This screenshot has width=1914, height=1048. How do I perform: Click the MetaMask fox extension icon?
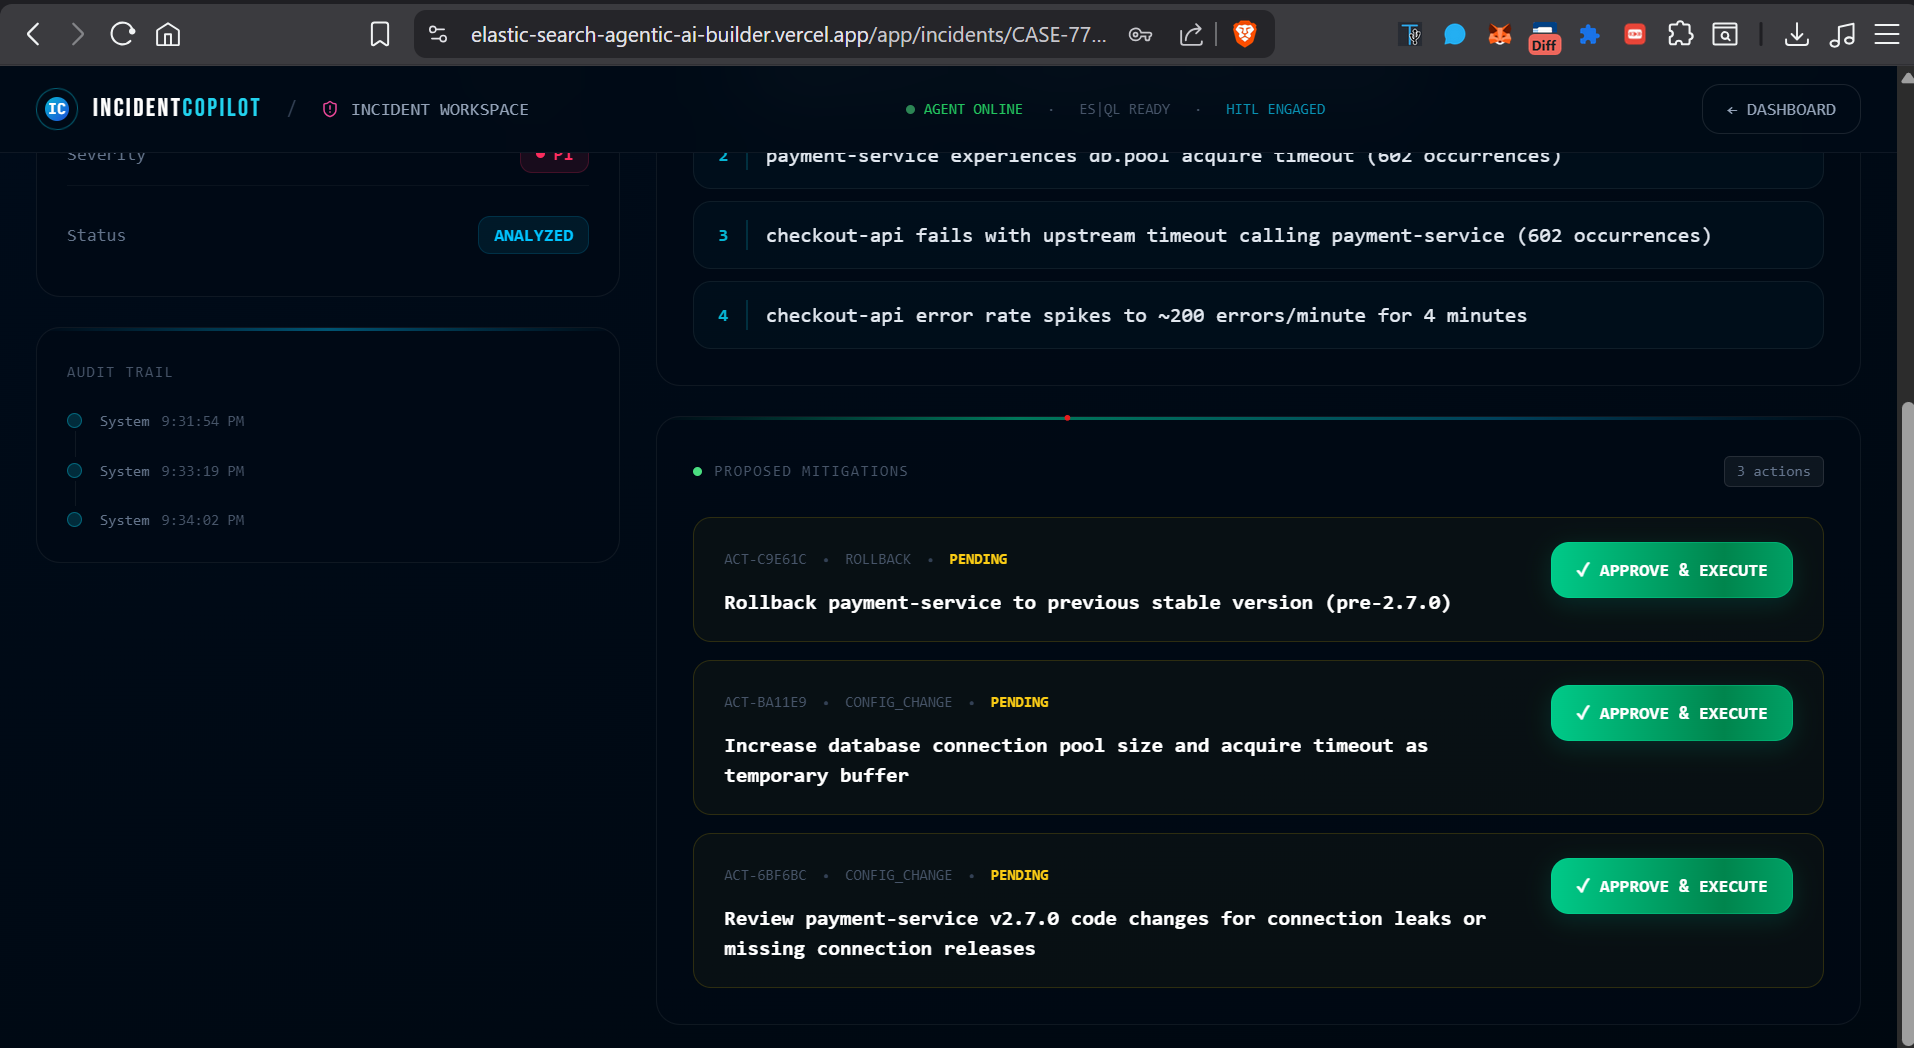click(1499, 35)
